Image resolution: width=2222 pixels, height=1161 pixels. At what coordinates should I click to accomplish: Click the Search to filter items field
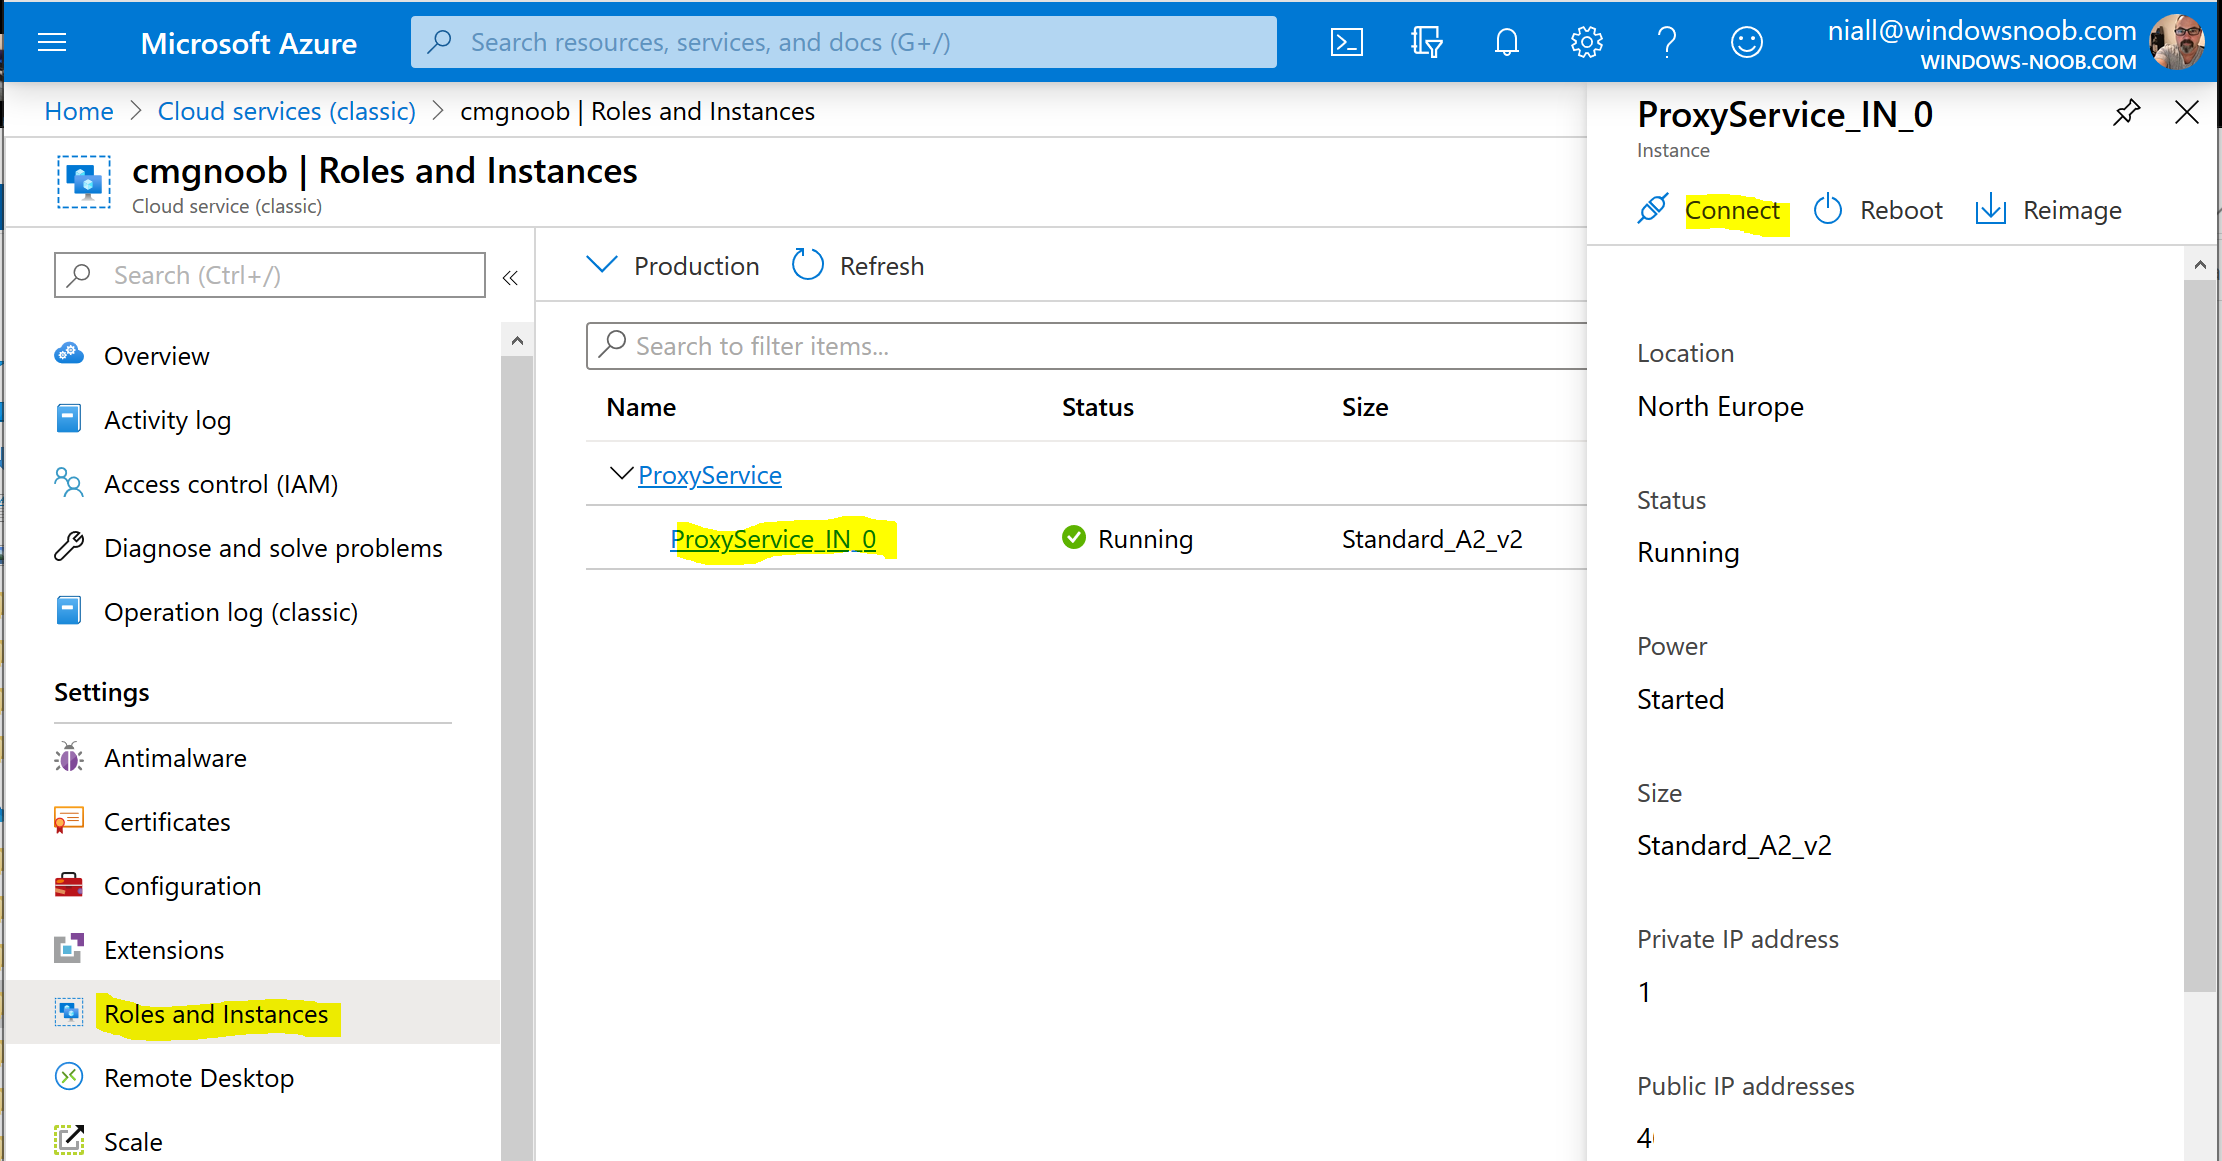pyautogui.click(x=1087, y=346)
